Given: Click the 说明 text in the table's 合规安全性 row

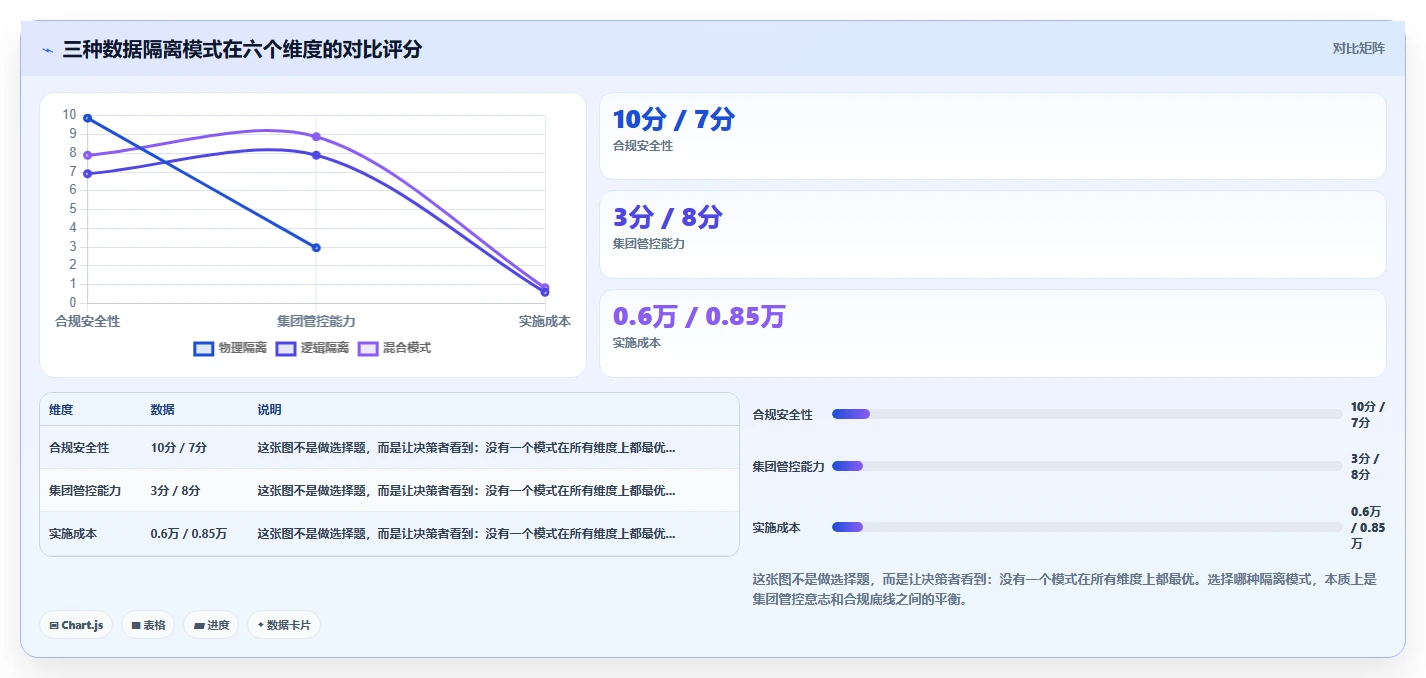Looking at the screenshot, I should coord(466,448).
